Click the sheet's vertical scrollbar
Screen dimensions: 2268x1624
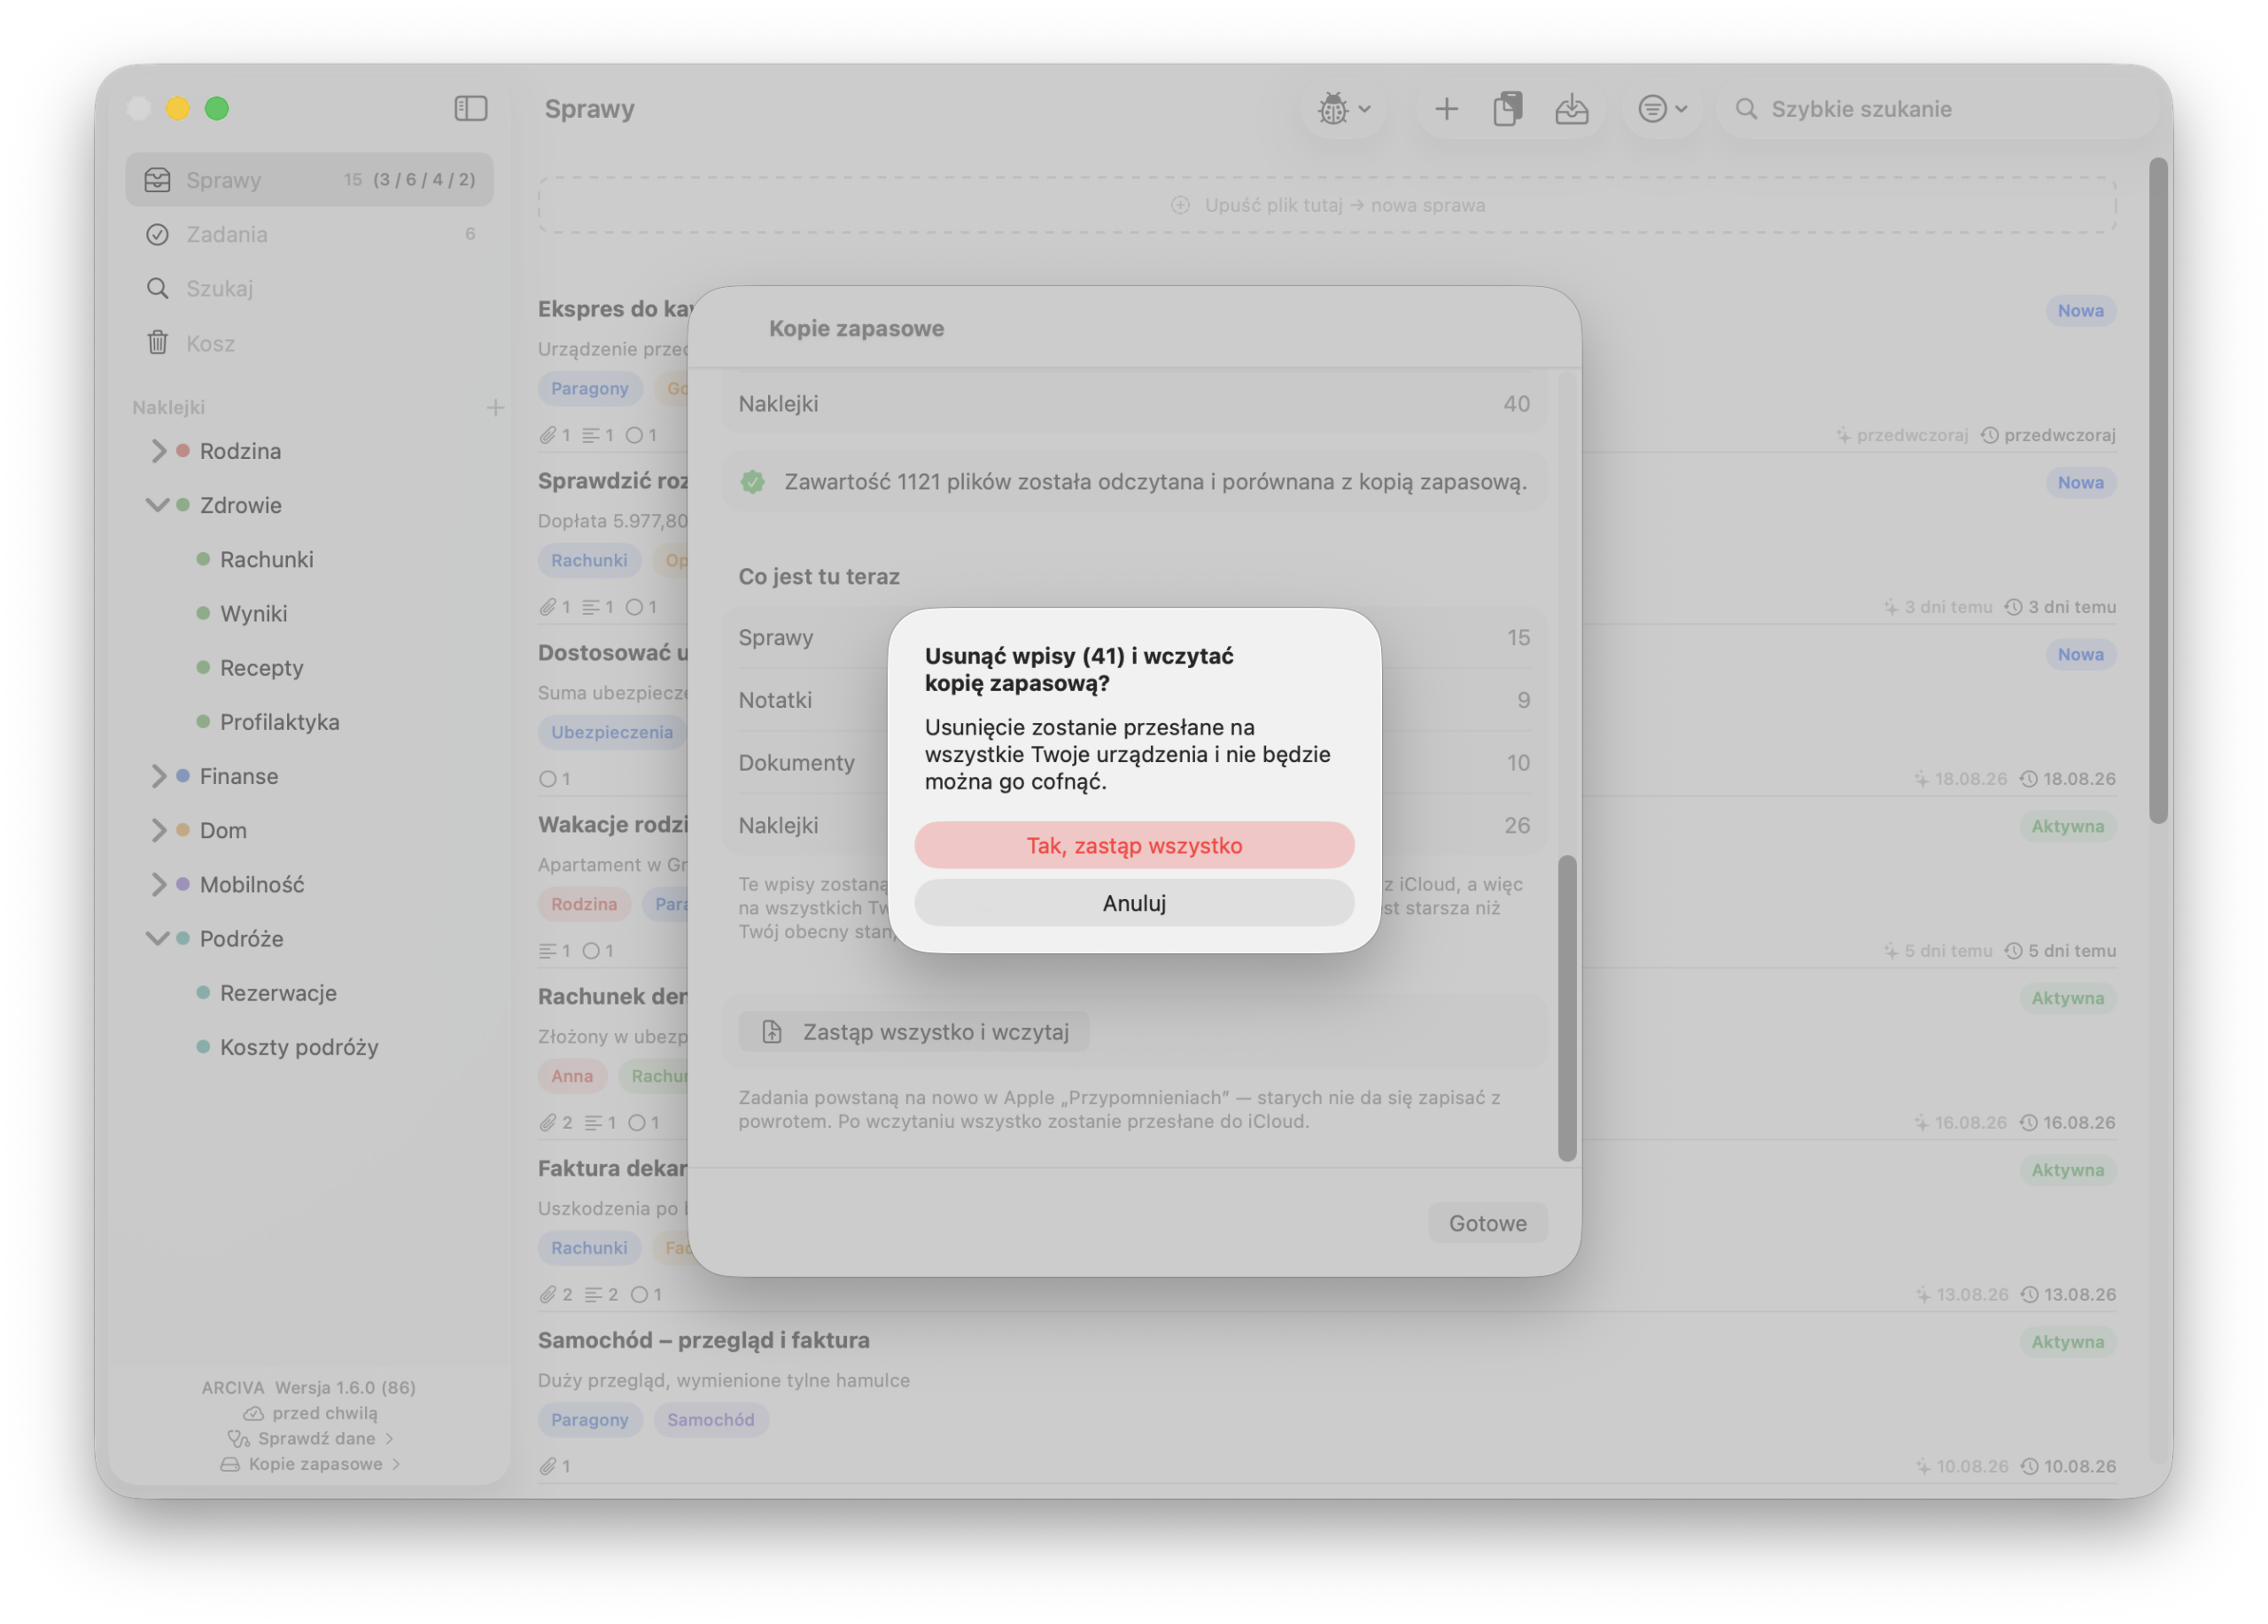(x=1566, y=1007)
